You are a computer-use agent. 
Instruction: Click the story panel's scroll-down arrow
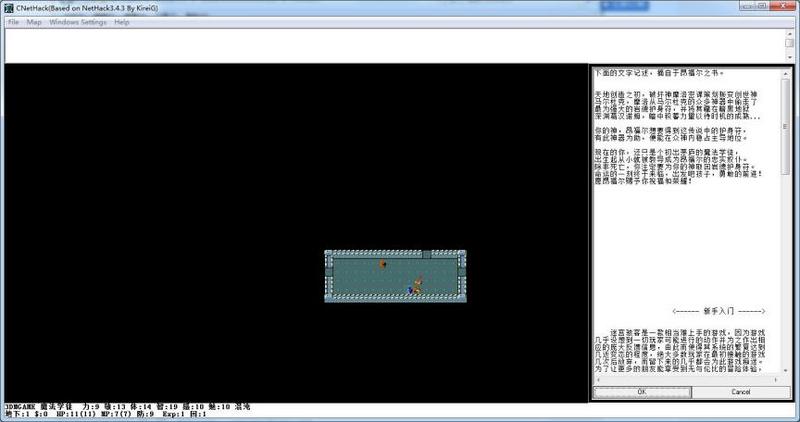[785, 371]
